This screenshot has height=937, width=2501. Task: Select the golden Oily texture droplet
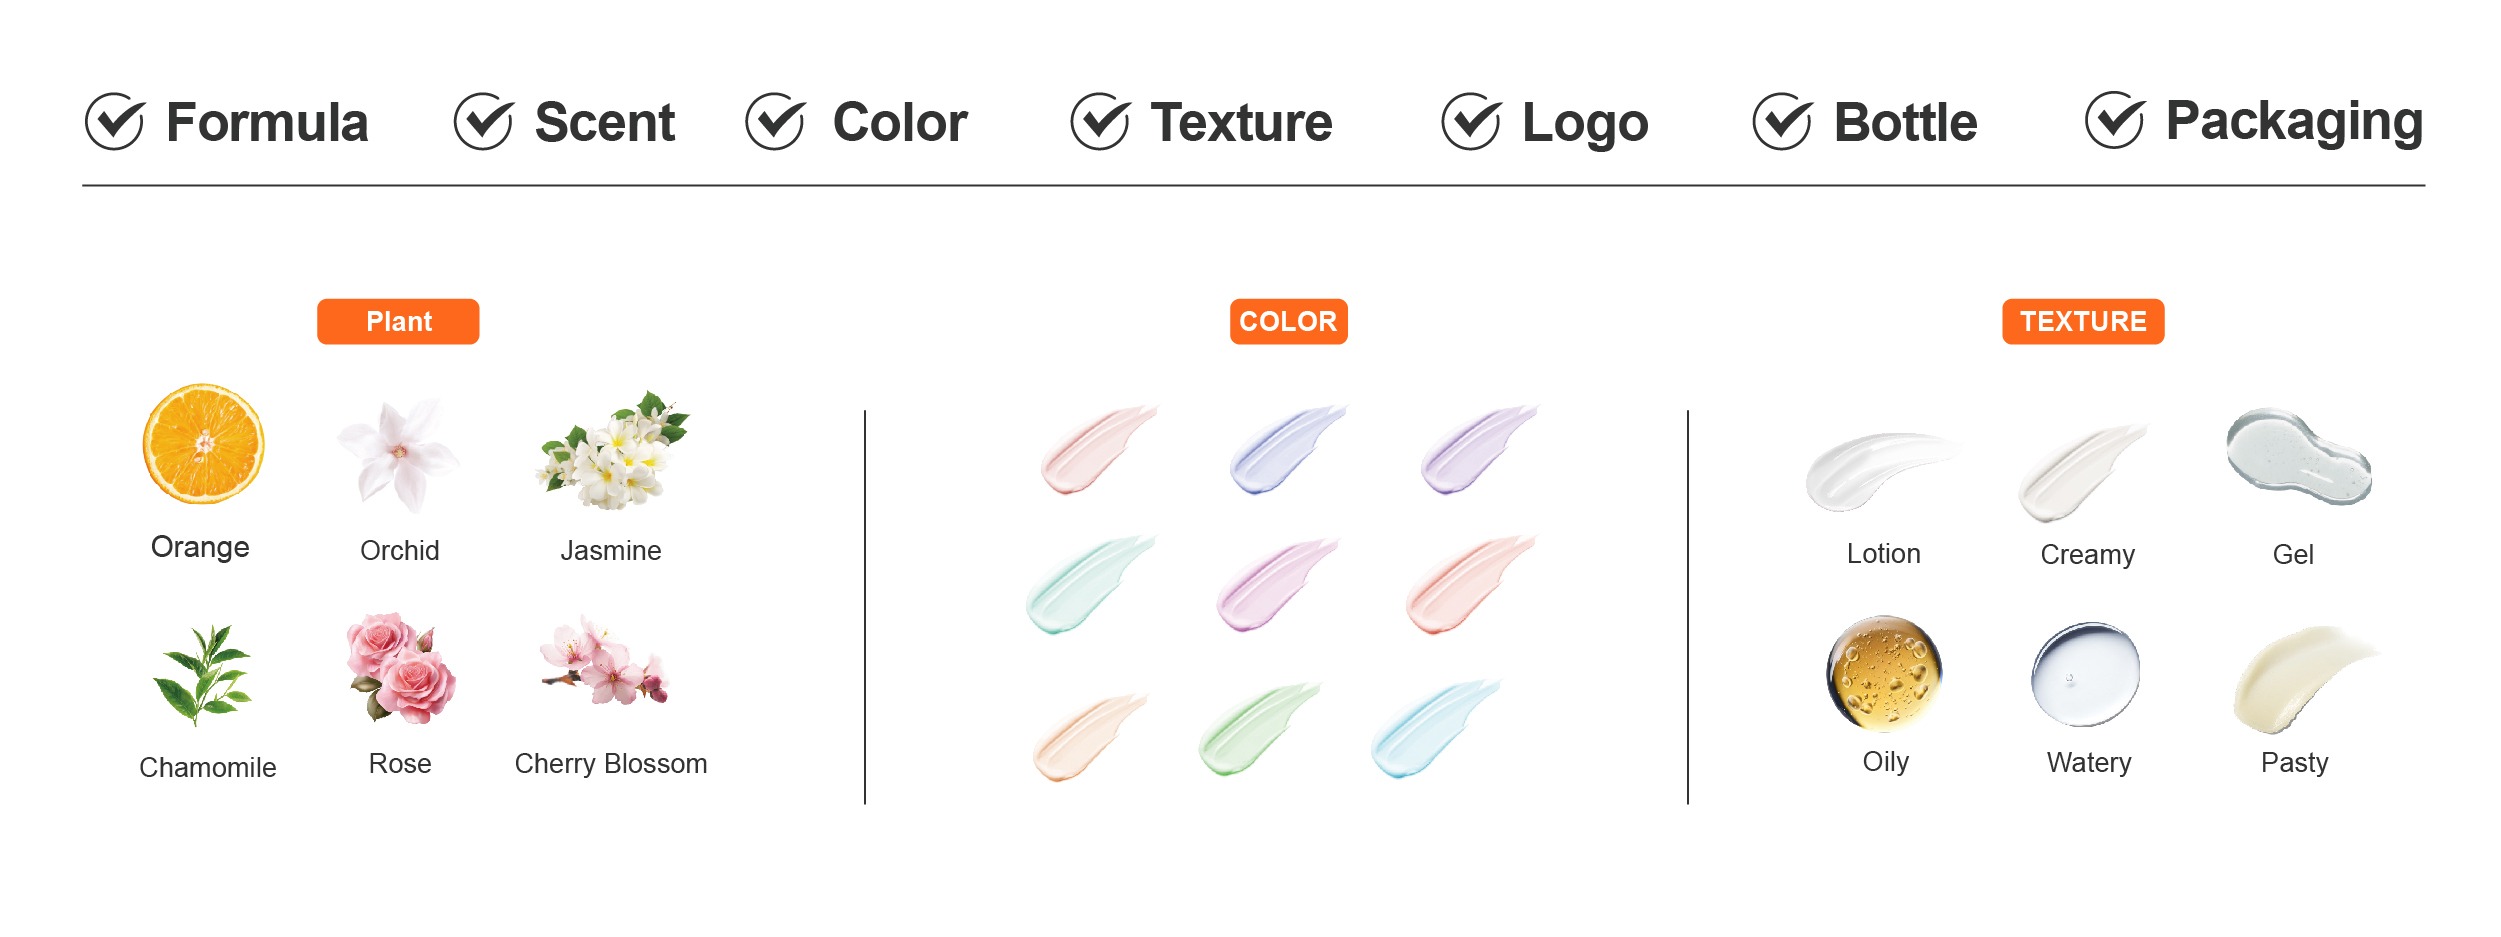[1884, 673]
